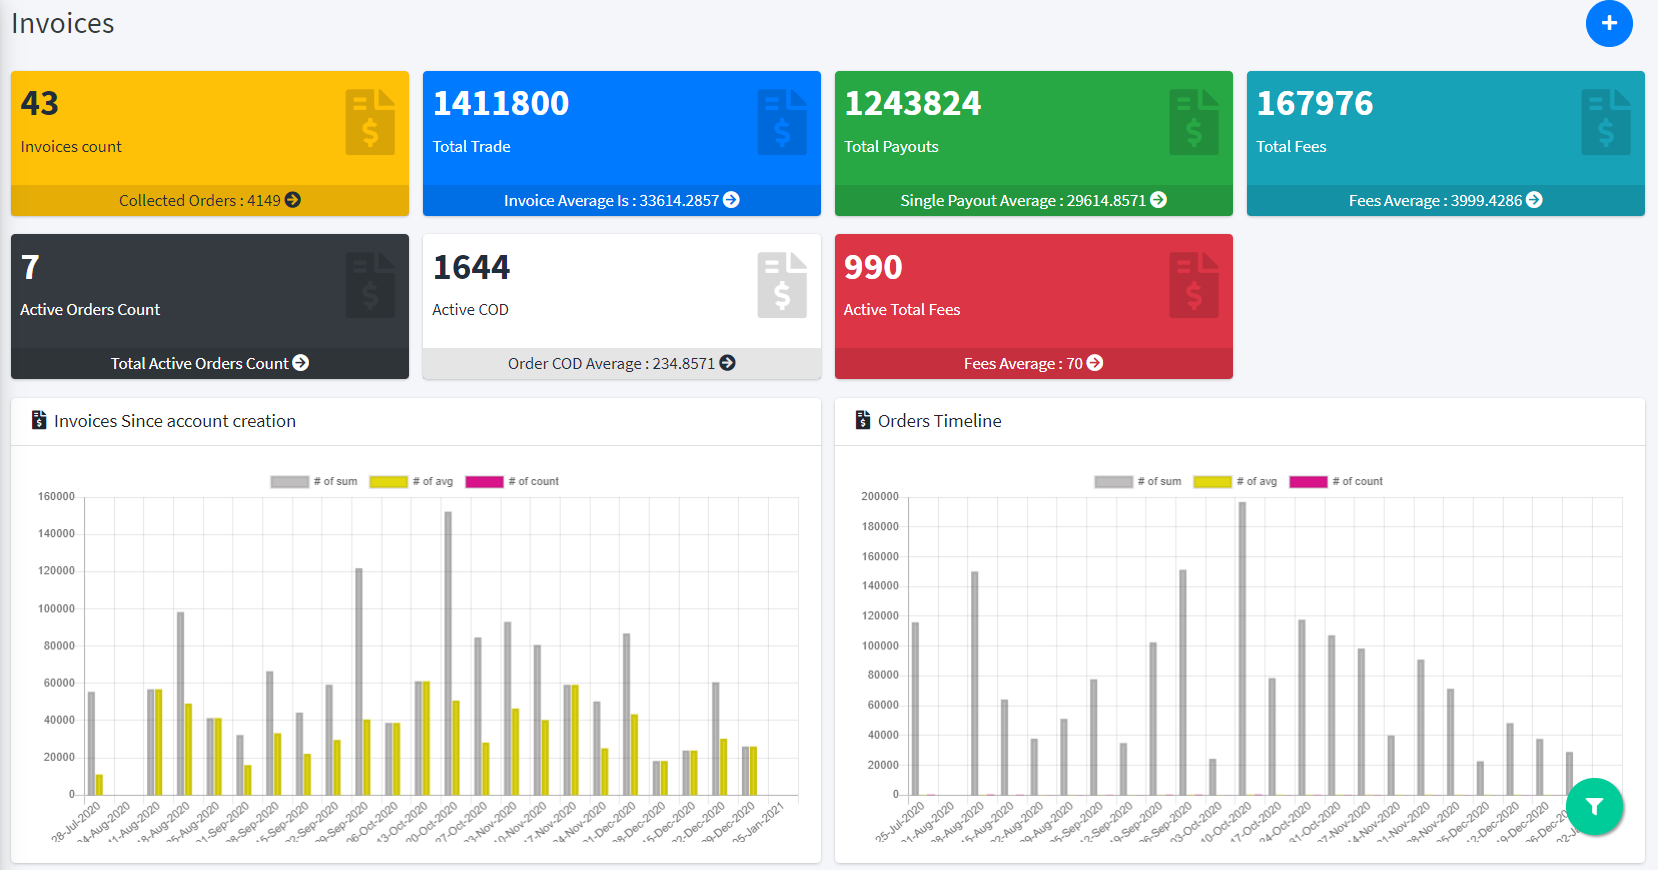Viewport: 1658px width, 870px height.
Task: Click the 'Orders Timeline' panel title
Action: (940, 421)
